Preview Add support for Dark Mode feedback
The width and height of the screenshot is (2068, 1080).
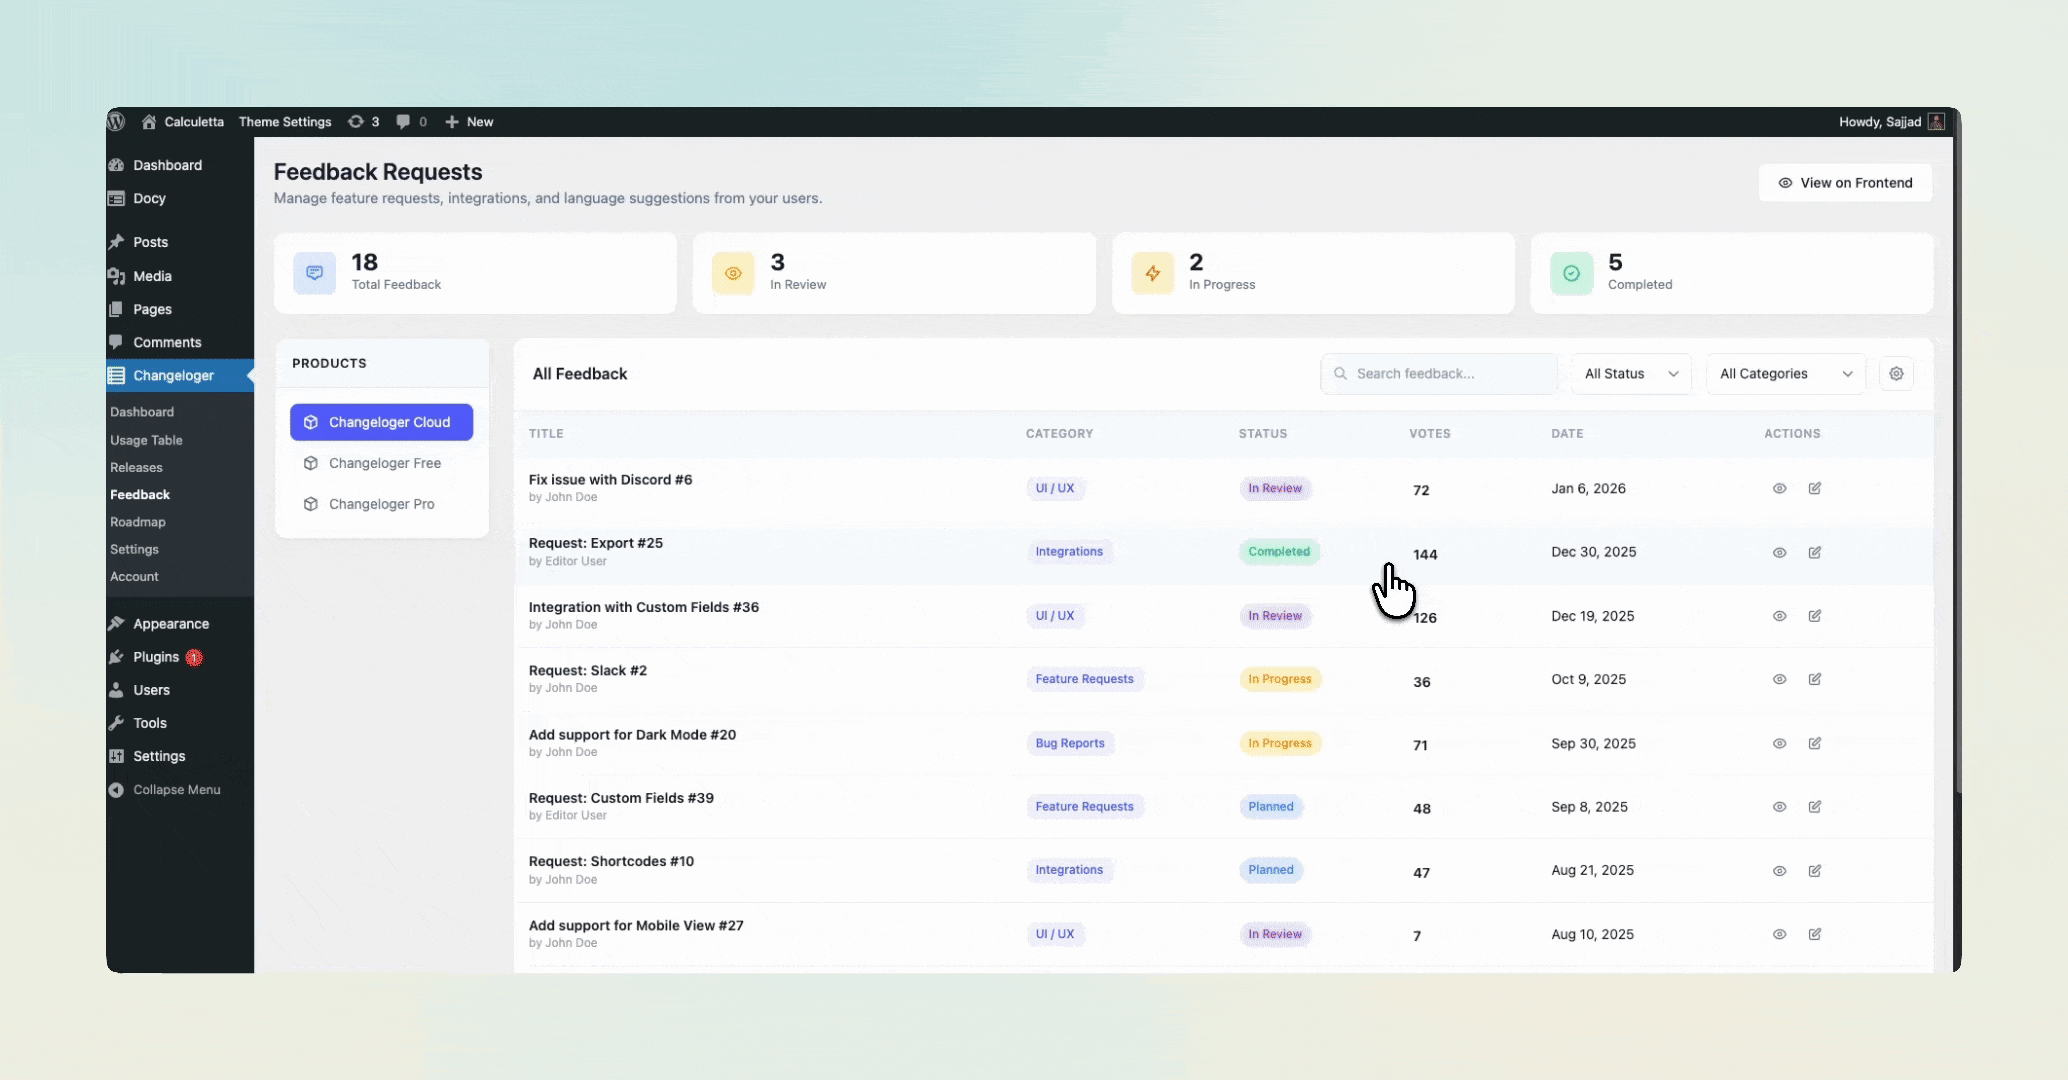tap(1779, 743)
